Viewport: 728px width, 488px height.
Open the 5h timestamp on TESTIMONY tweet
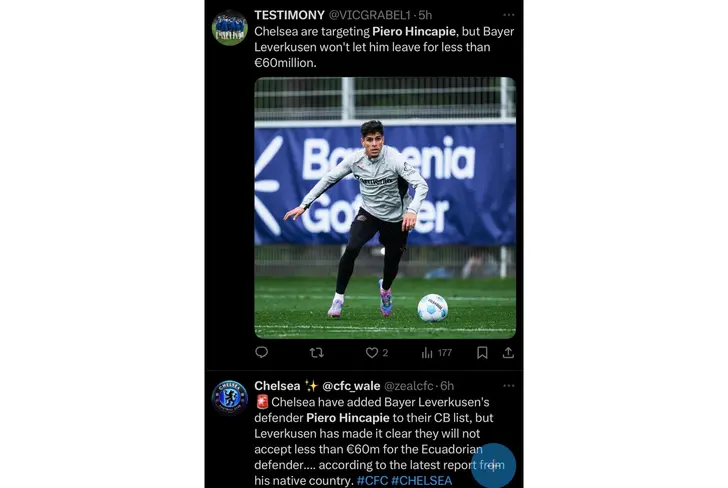point(425,15)
